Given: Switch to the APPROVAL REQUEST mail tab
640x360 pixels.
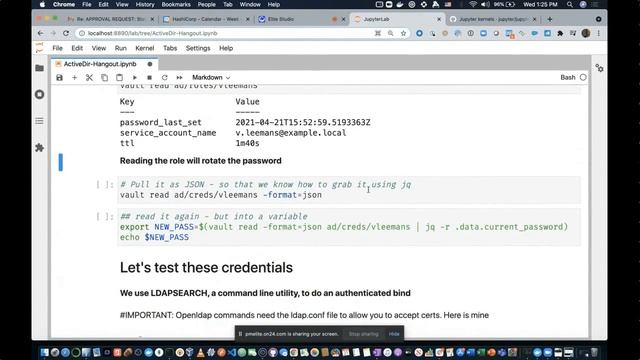Looking at the screenshot, I should (x=111, y=19).
